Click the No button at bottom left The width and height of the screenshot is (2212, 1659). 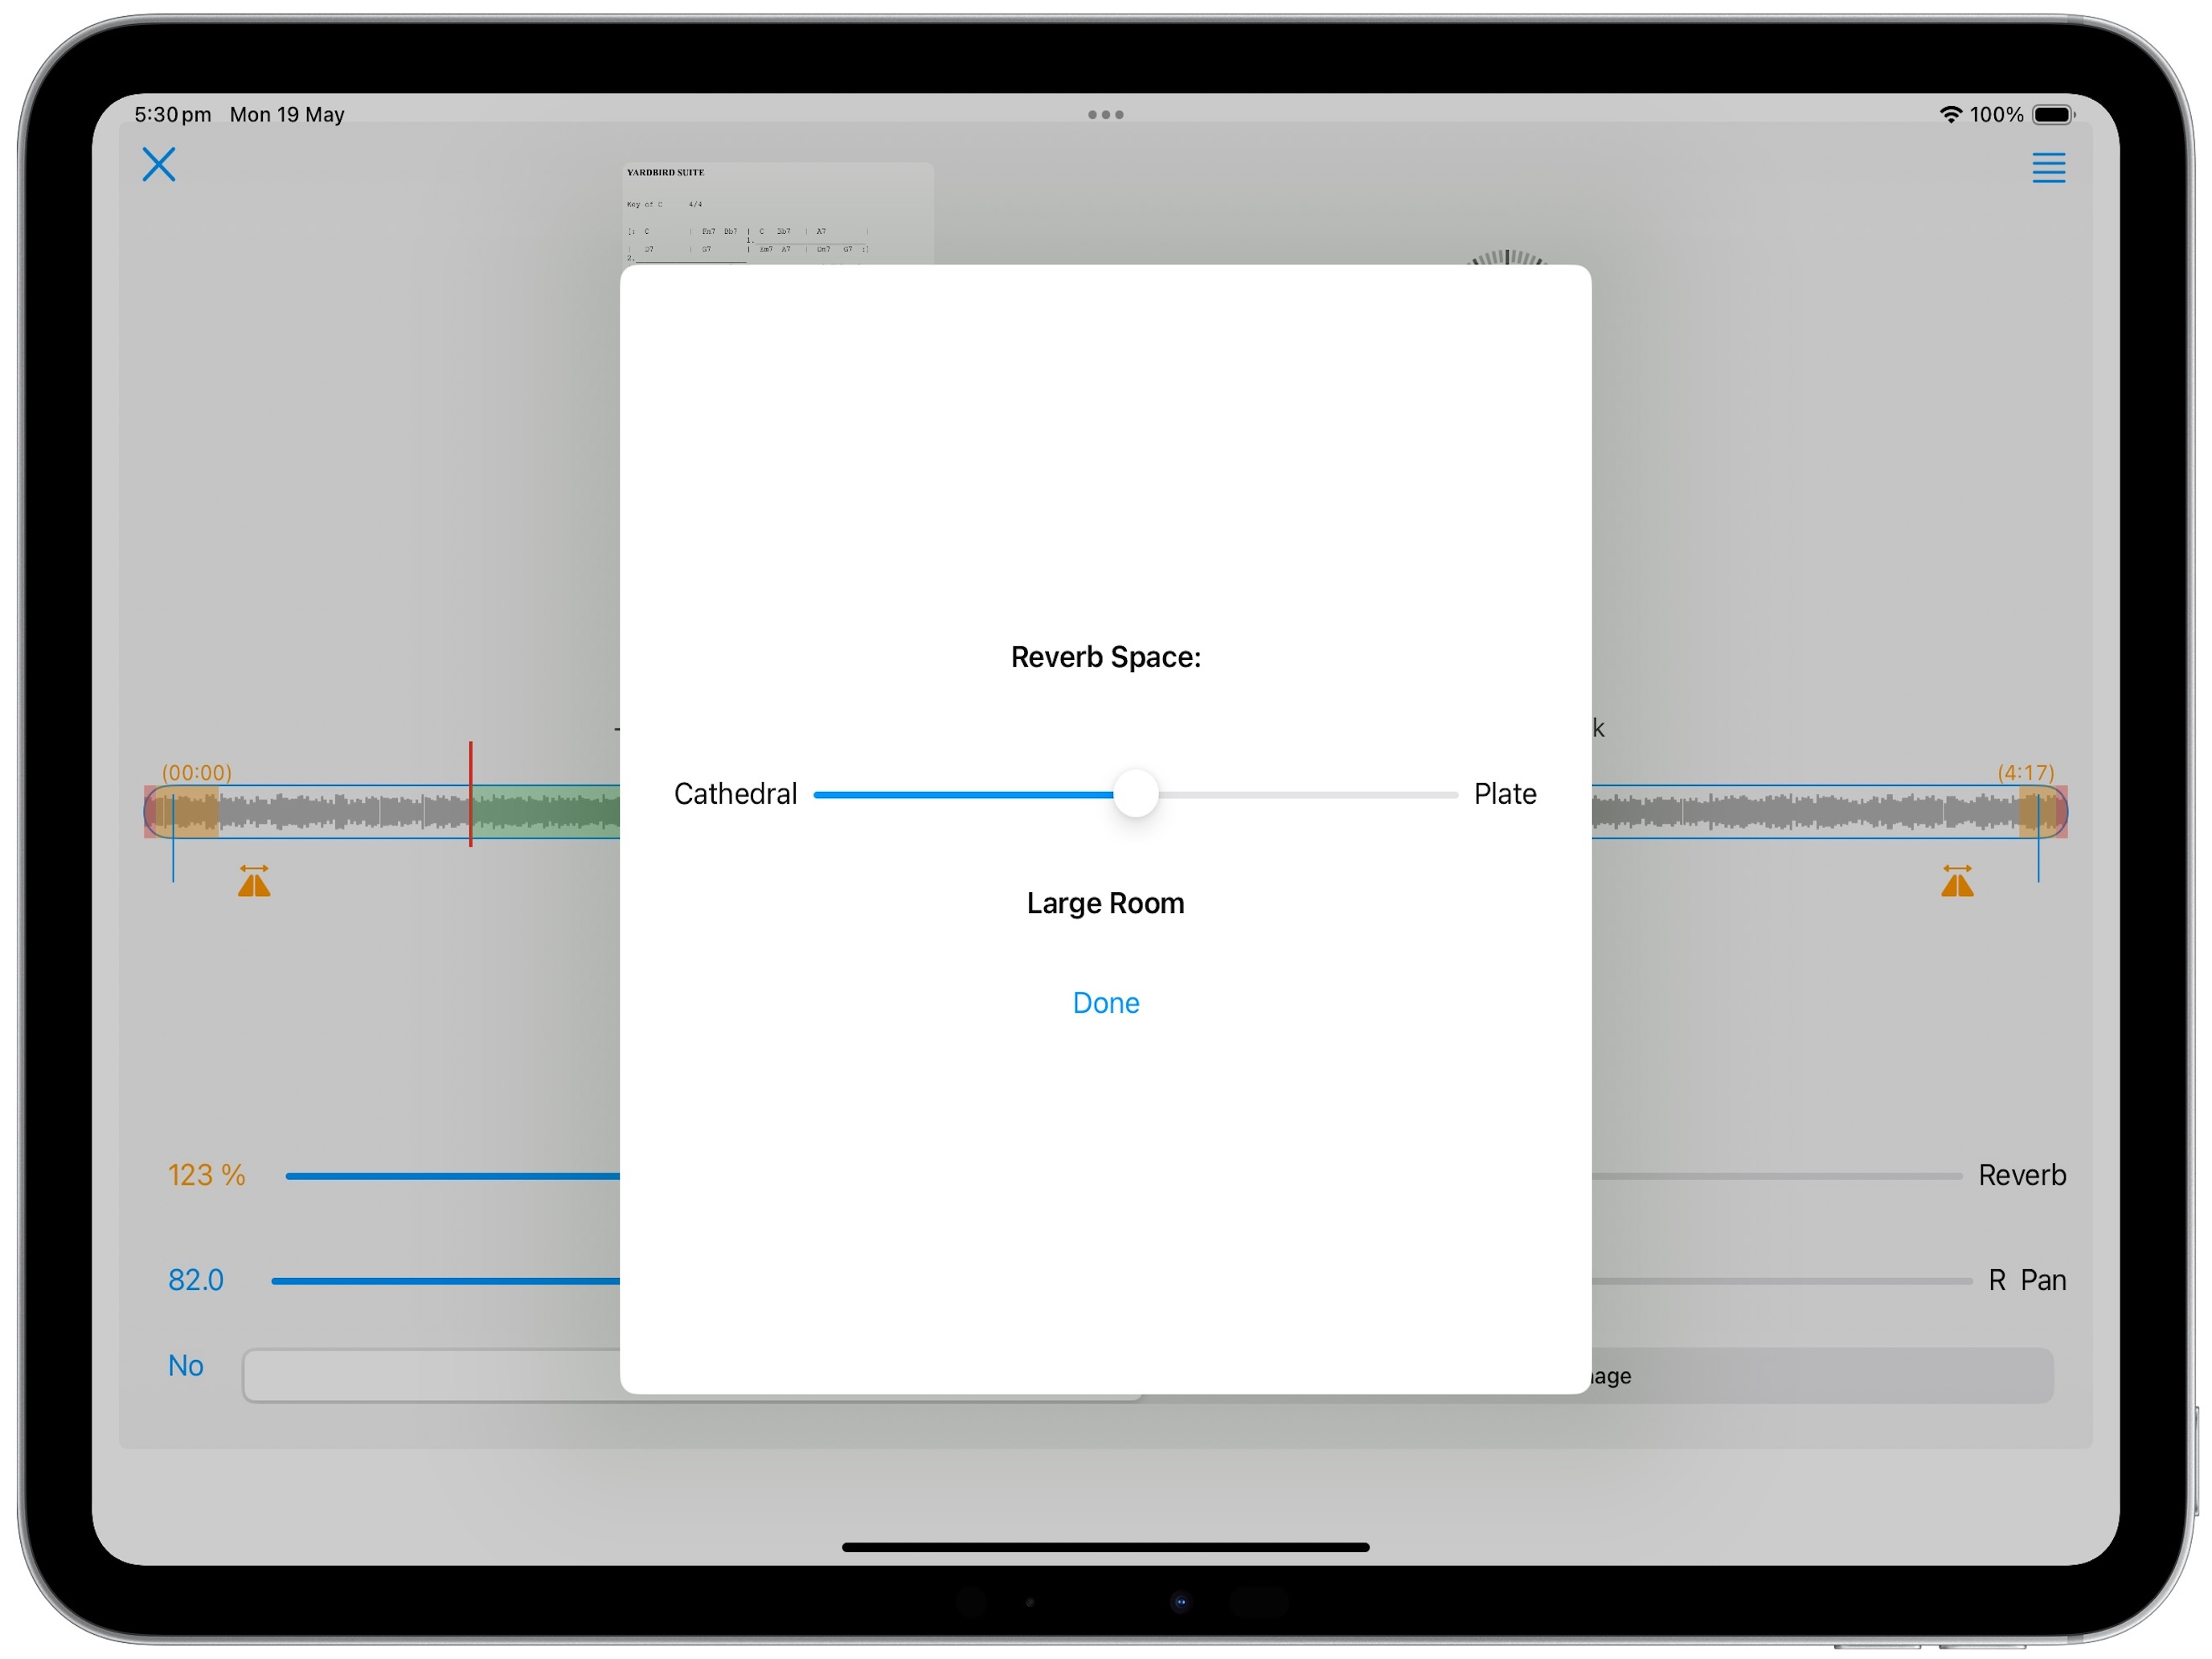point(186,1365)
